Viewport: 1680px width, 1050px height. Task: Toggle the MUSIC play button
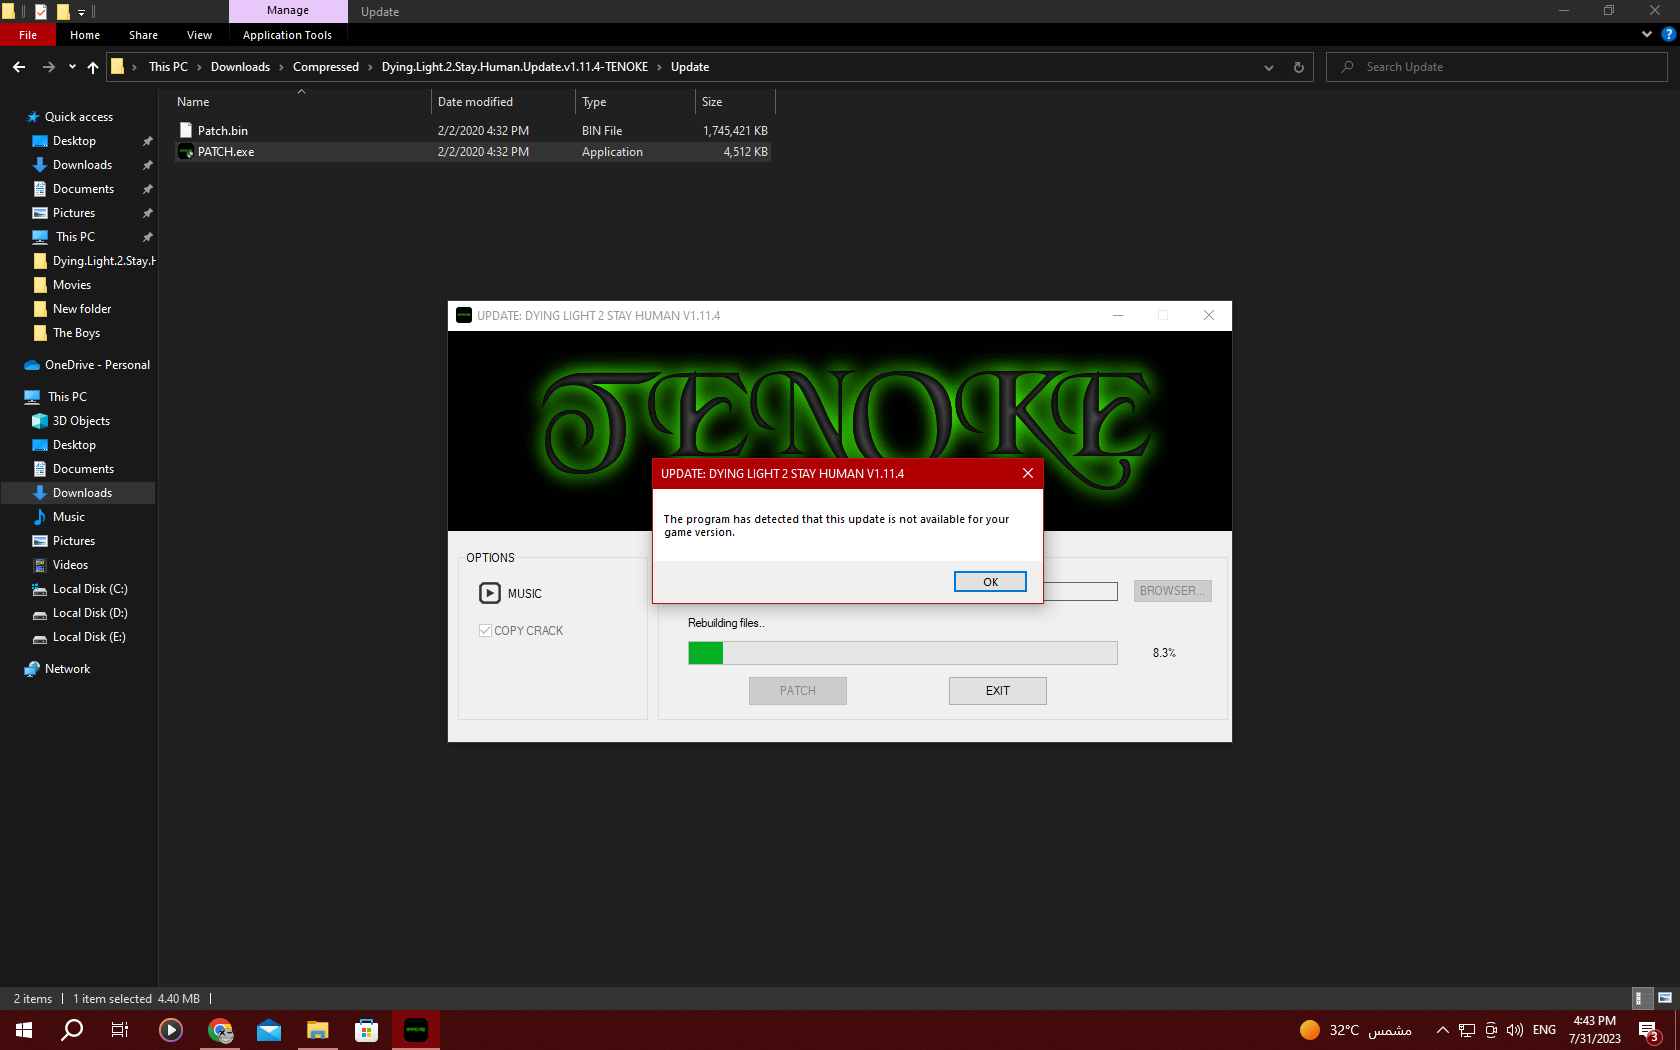pos(490,593)
